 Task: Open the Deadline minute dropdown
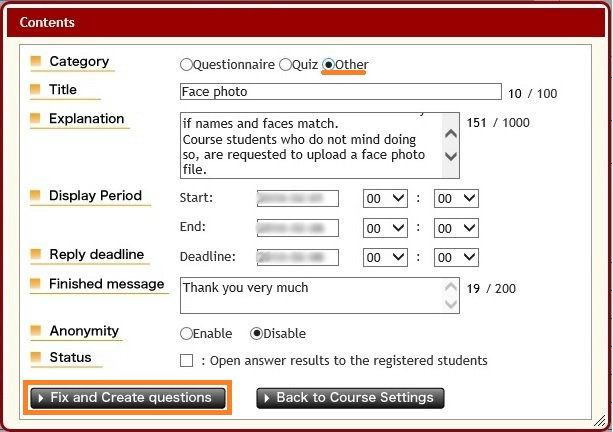tap(456, 257)
